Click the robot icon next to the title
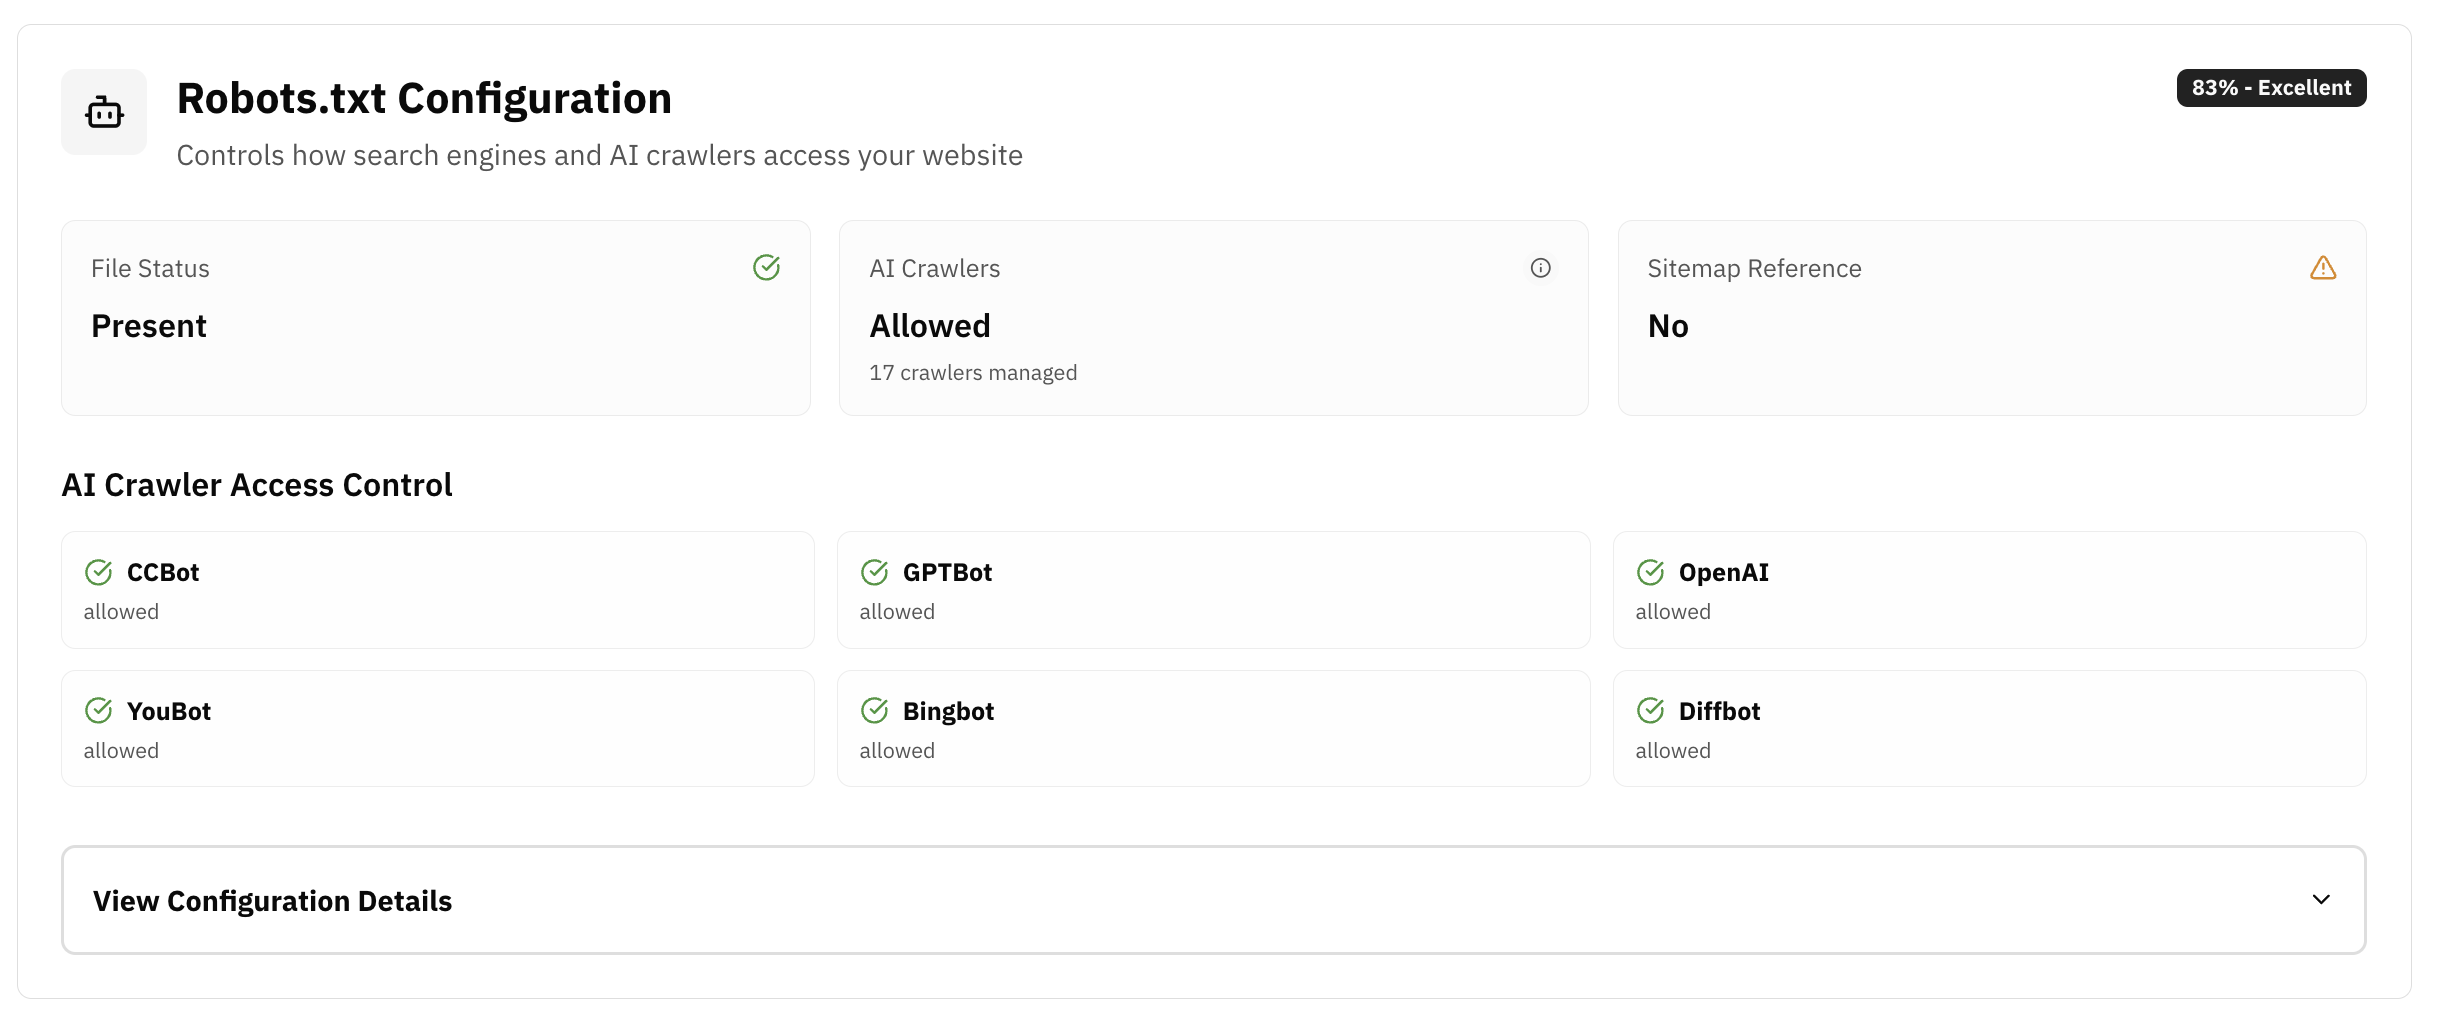 (x=104, y=112)
